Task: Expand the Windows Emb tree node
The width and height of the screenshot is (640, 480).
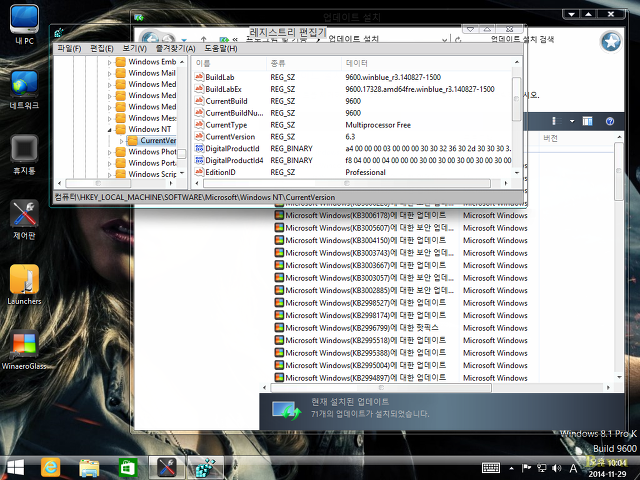Action: coord(109,62)
